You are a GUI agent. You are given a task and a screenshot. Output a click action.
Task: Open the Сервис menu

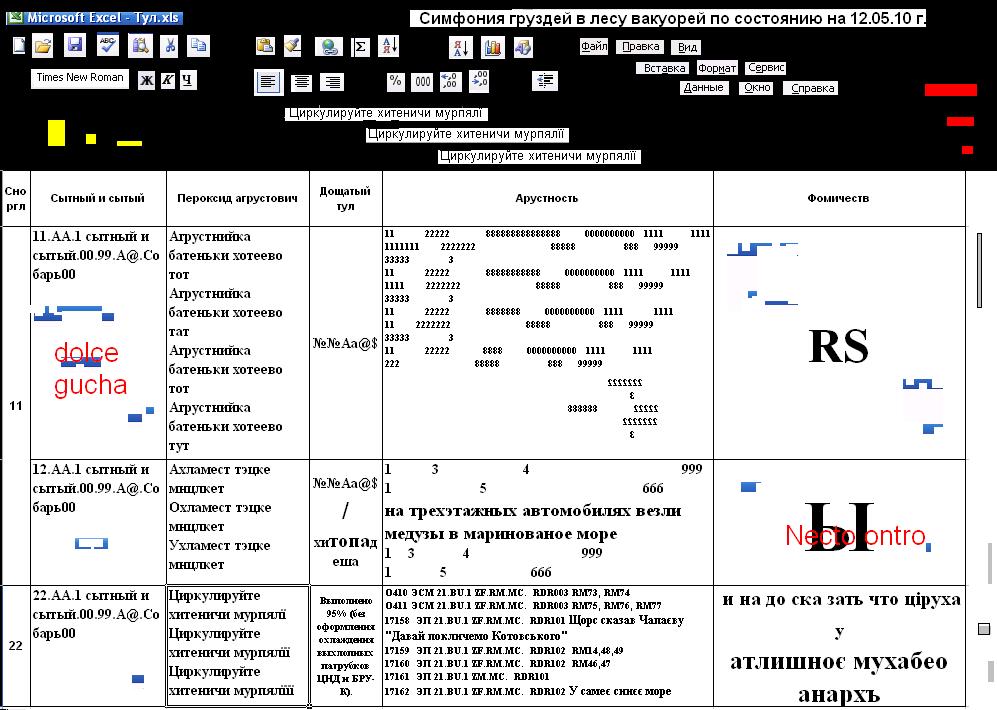[766, 67]
